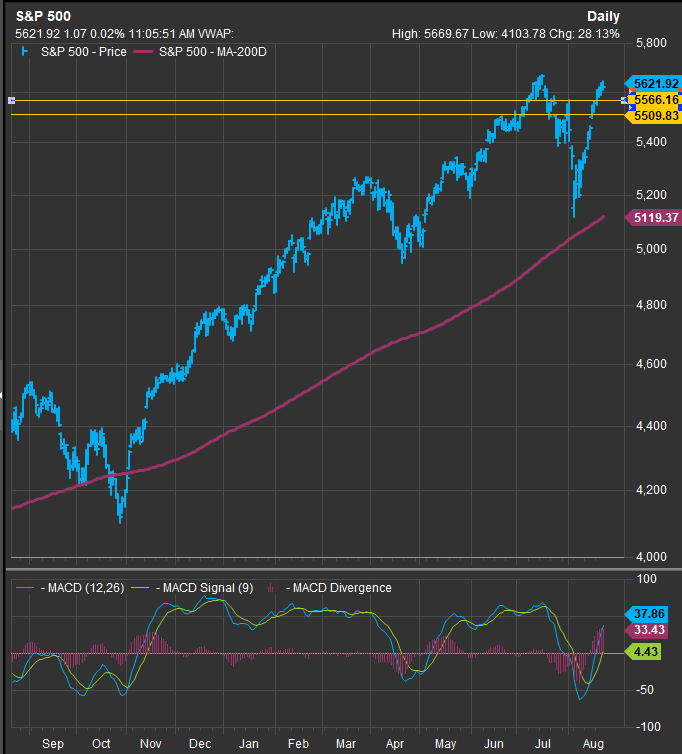Click the MA-200D legend line marker
682x754 pixels.
pos(143,52)
